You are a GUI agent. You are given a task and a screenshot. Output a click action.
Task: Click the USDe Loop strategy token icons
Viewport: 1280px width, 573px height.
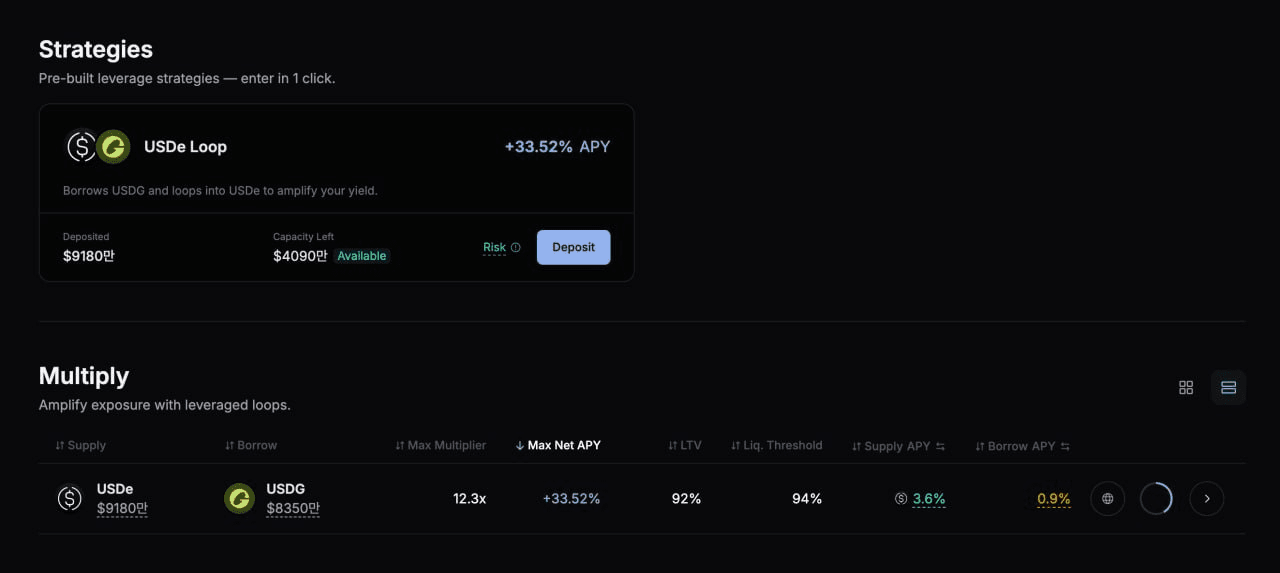98,147
